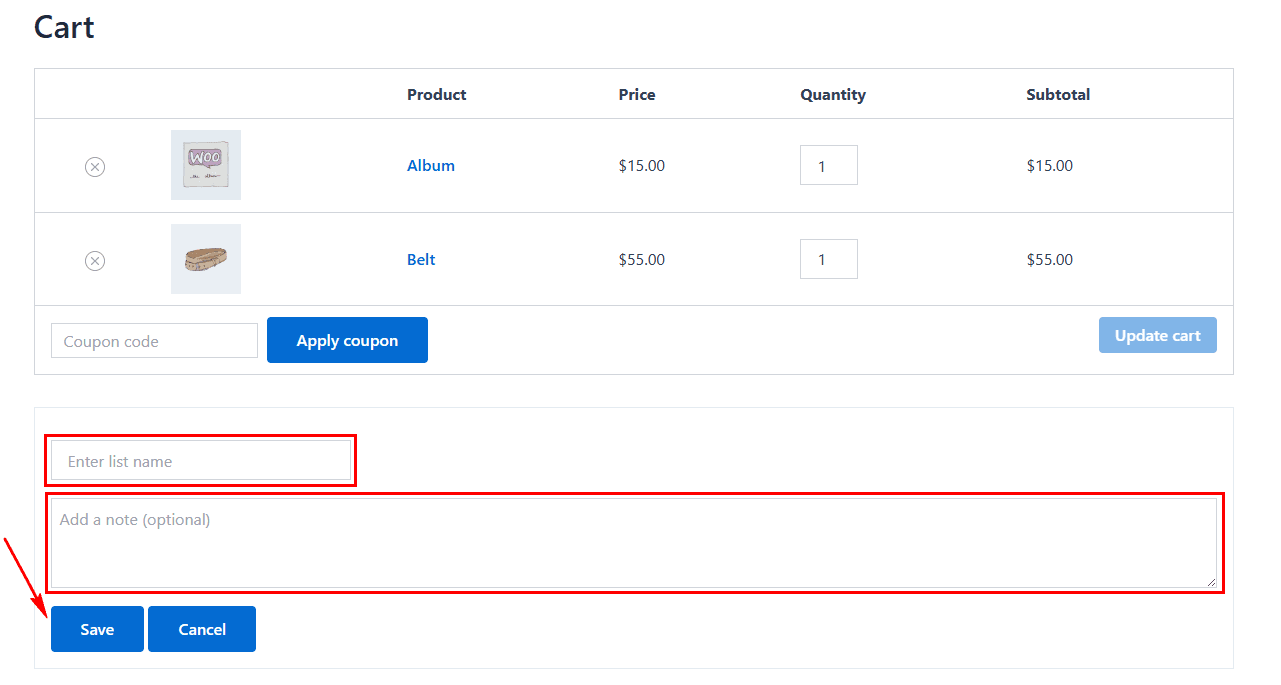Remove Belt from the cart
Viewport: 1281px width, 685px height.
coord(95,261)
